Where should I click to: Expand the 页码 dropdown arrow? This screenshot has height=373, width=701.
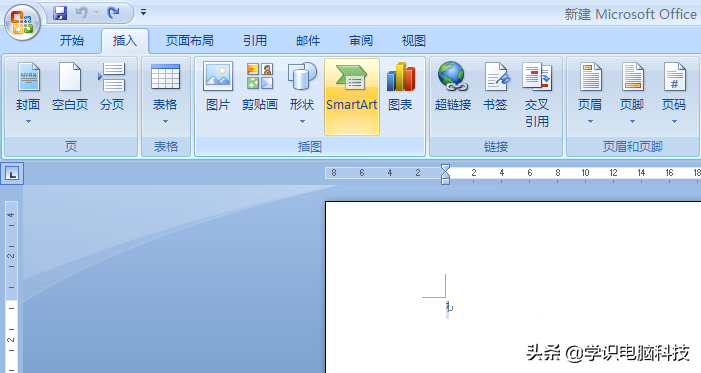674,121
